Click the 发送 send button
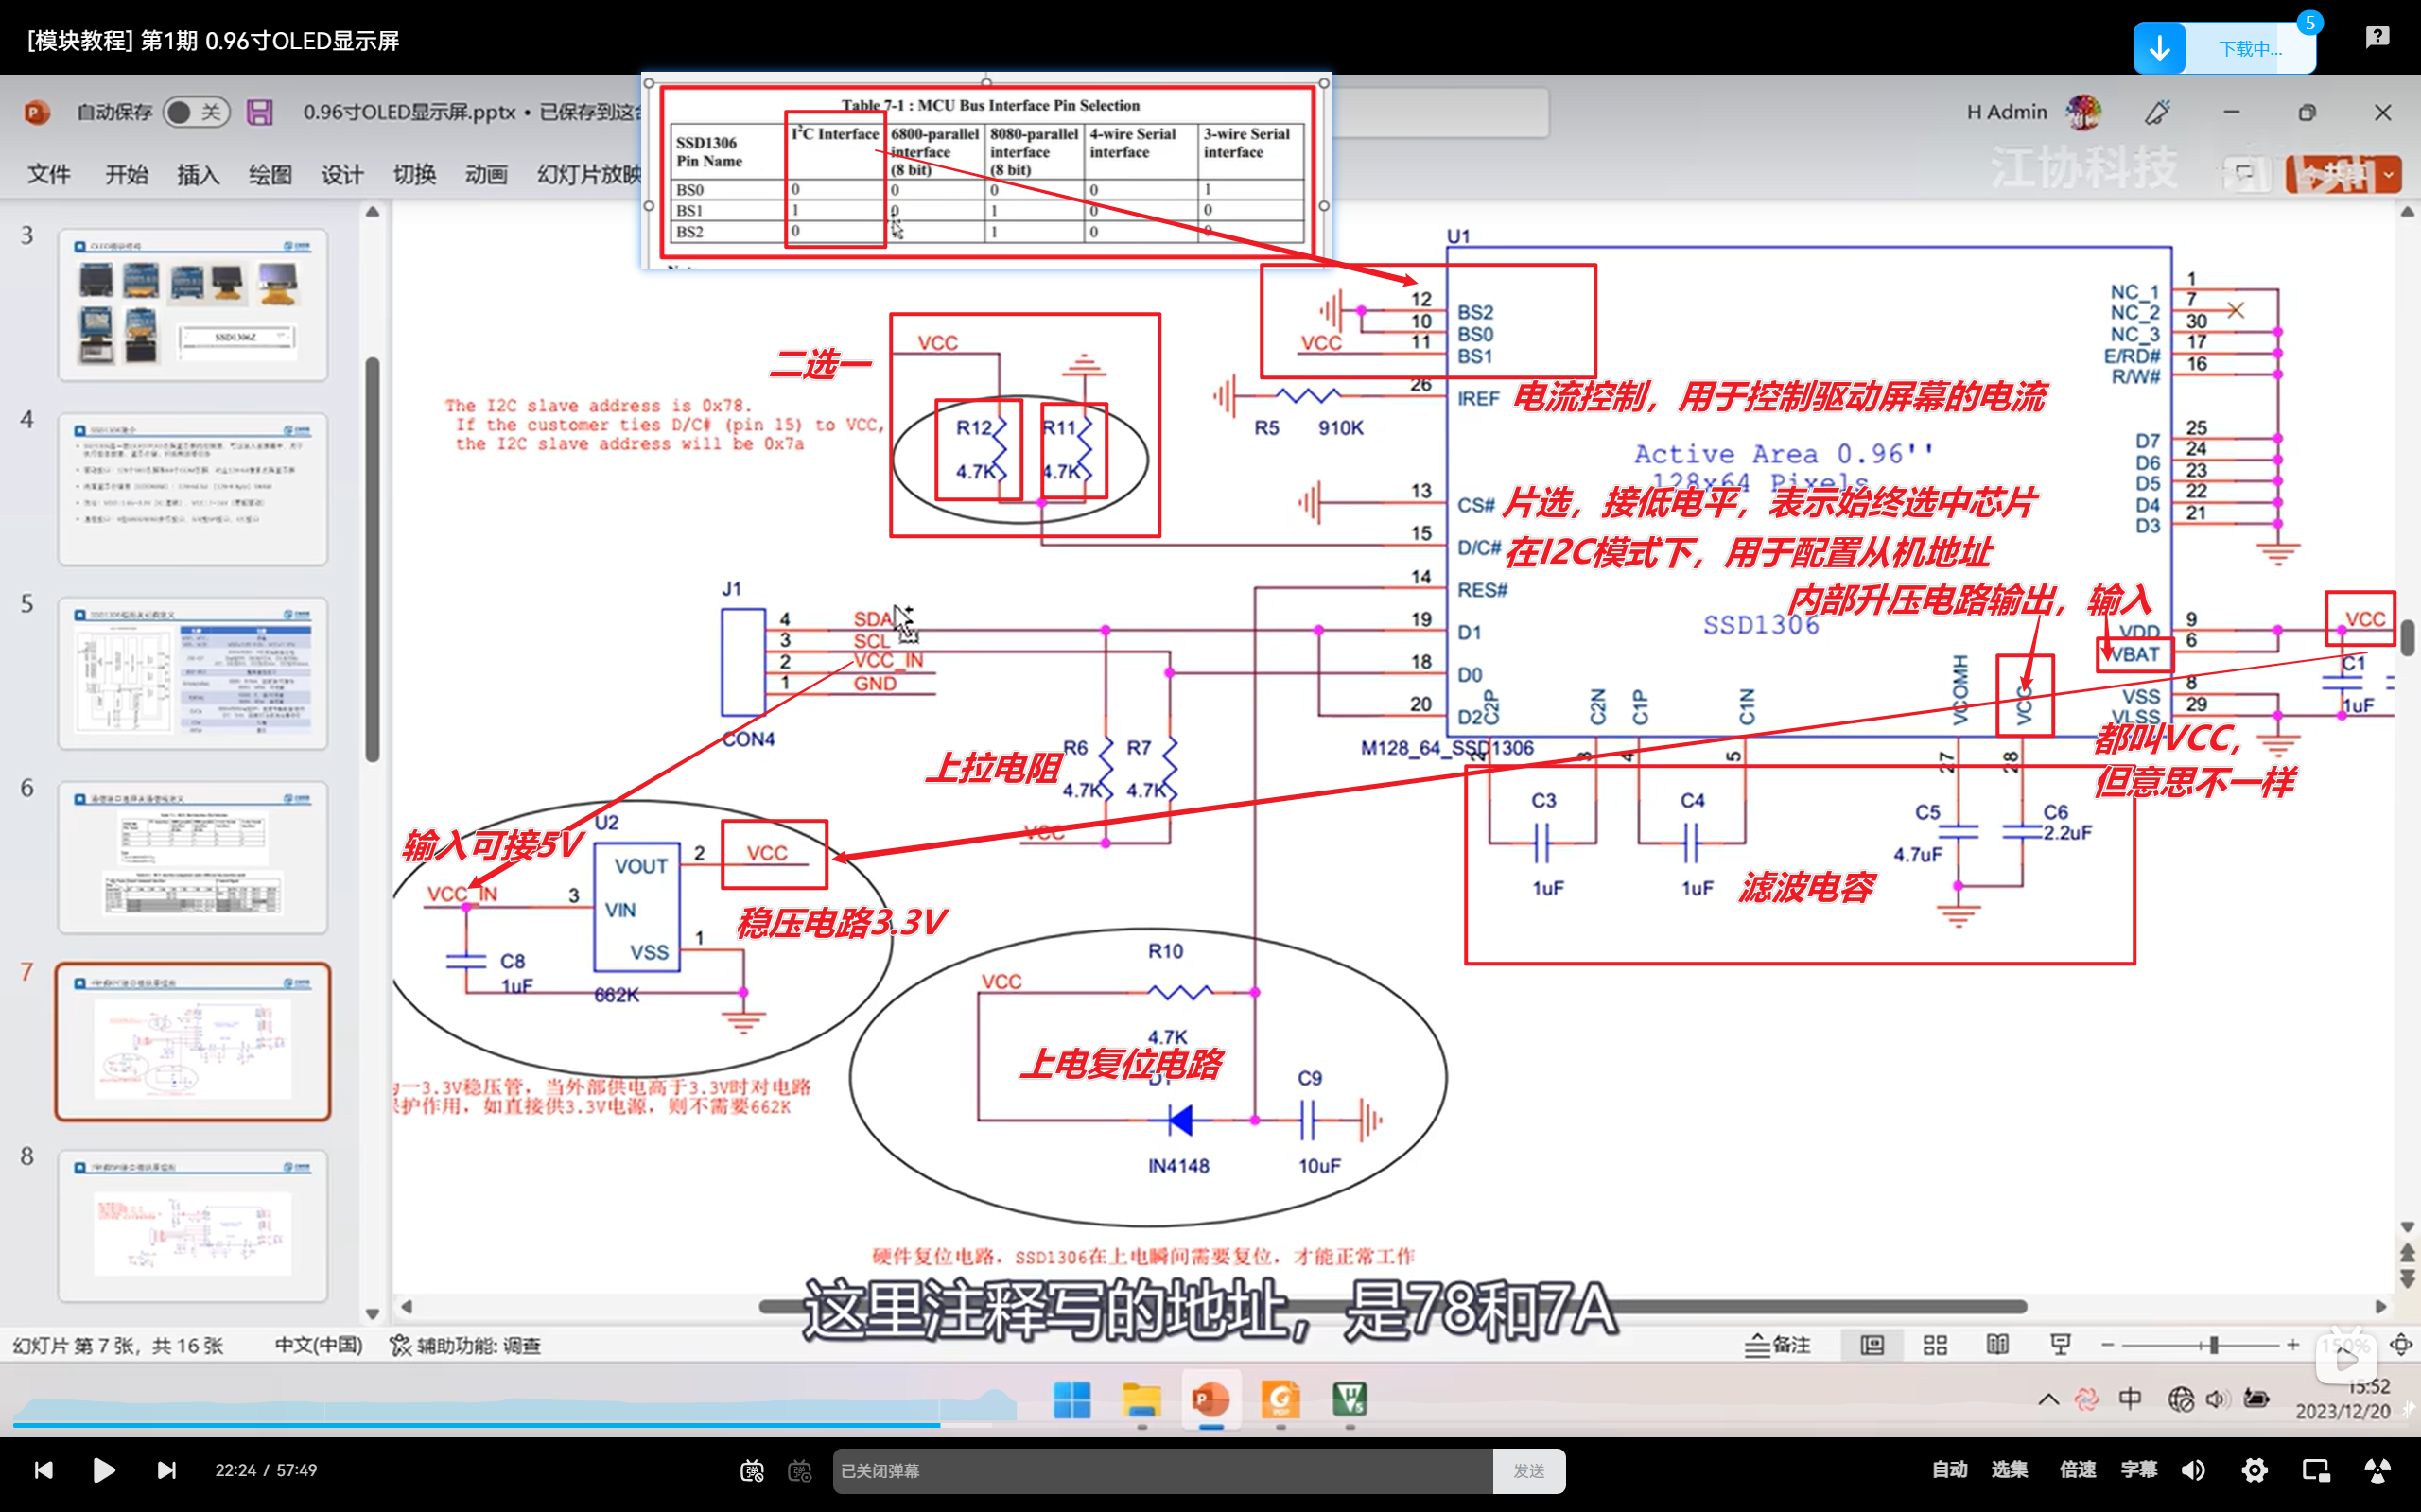Screen dimensions: 2421x1512 1528,1471
